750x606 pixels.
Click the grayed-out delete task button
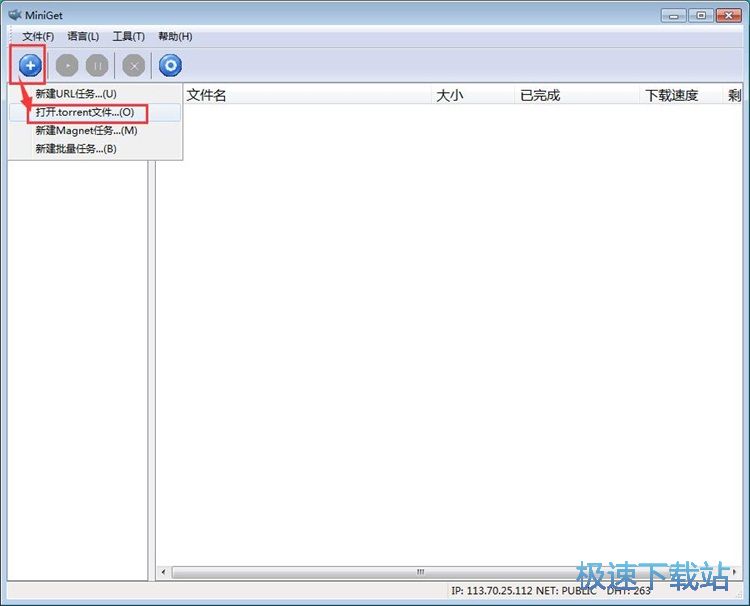[x=134, y=66]
